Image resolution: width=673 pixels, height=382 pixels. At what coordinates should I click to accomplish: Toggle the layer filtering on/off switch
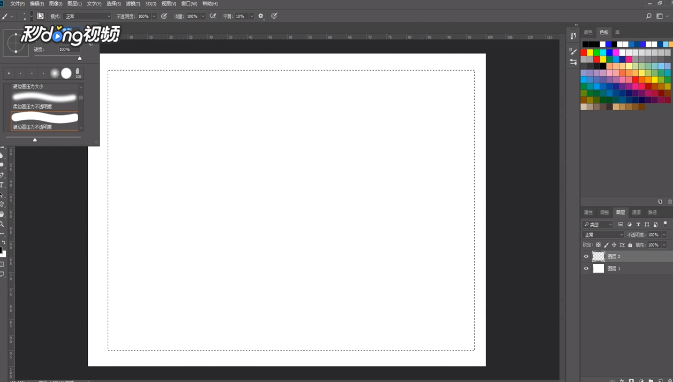(665, 224)
